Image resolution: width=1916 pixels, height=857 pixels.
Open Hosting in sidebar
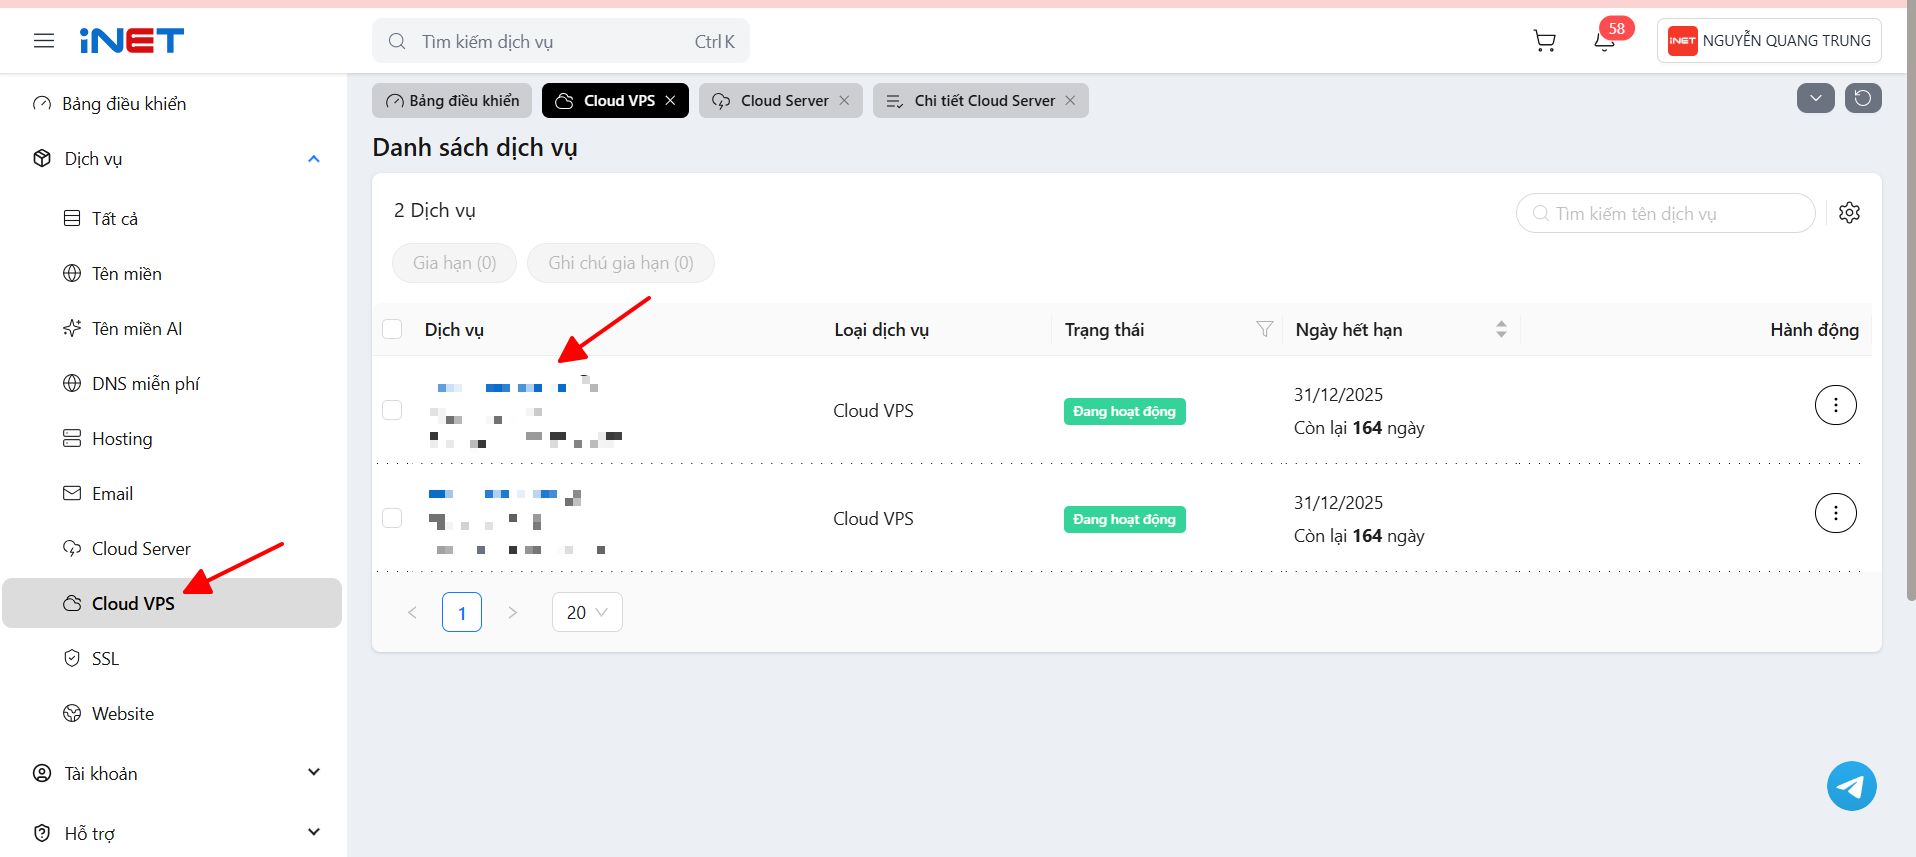click(172, 438)
